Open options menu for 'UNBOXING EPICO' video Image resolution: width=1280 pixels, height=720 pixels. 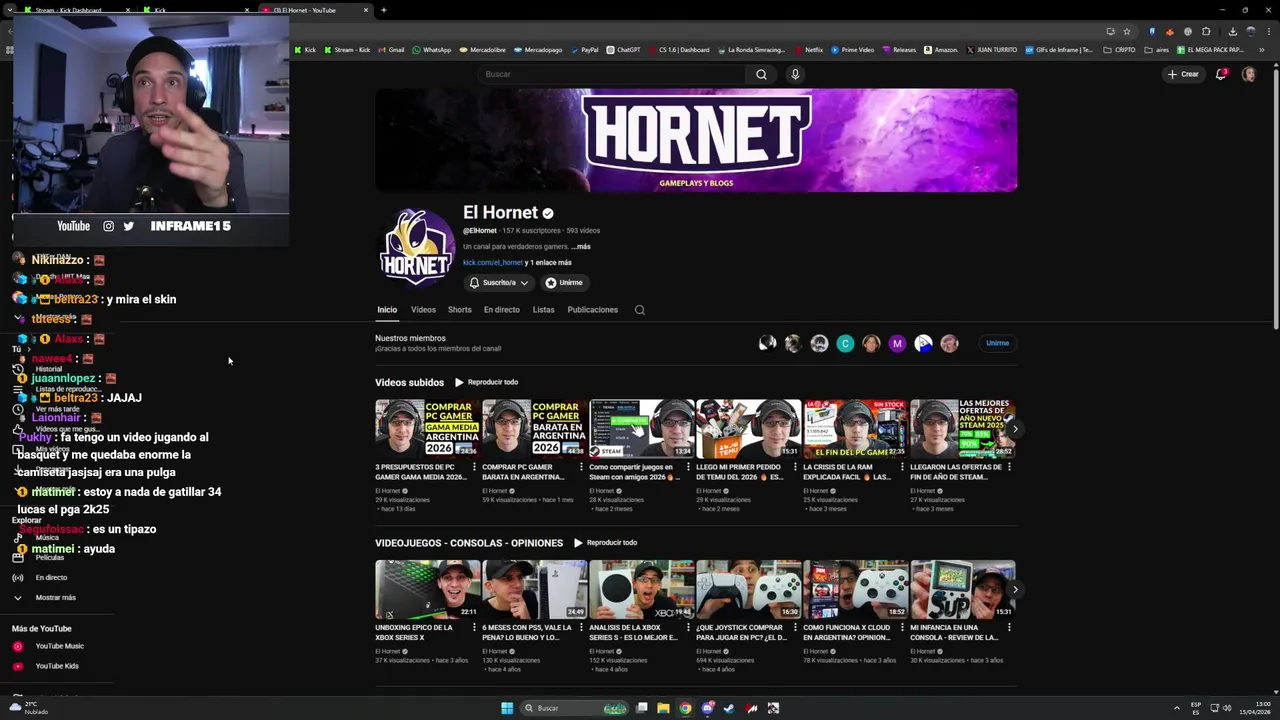point(474,628)
